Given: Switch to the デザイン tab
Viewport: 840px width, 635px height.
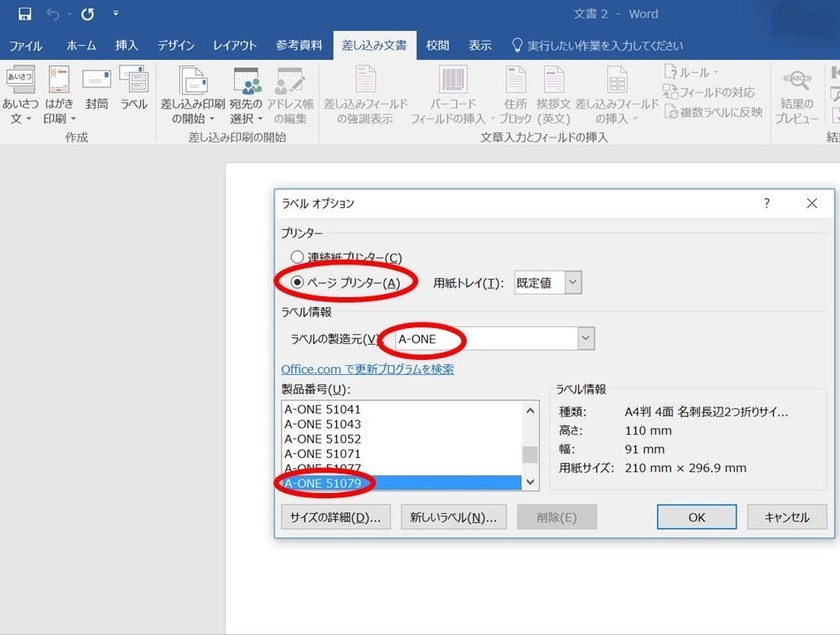Looking at the screenshot, I should point(176,46).
